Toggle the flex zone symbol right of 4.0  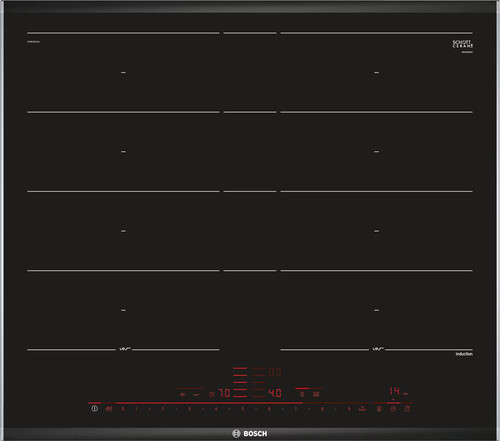(302, 394)
